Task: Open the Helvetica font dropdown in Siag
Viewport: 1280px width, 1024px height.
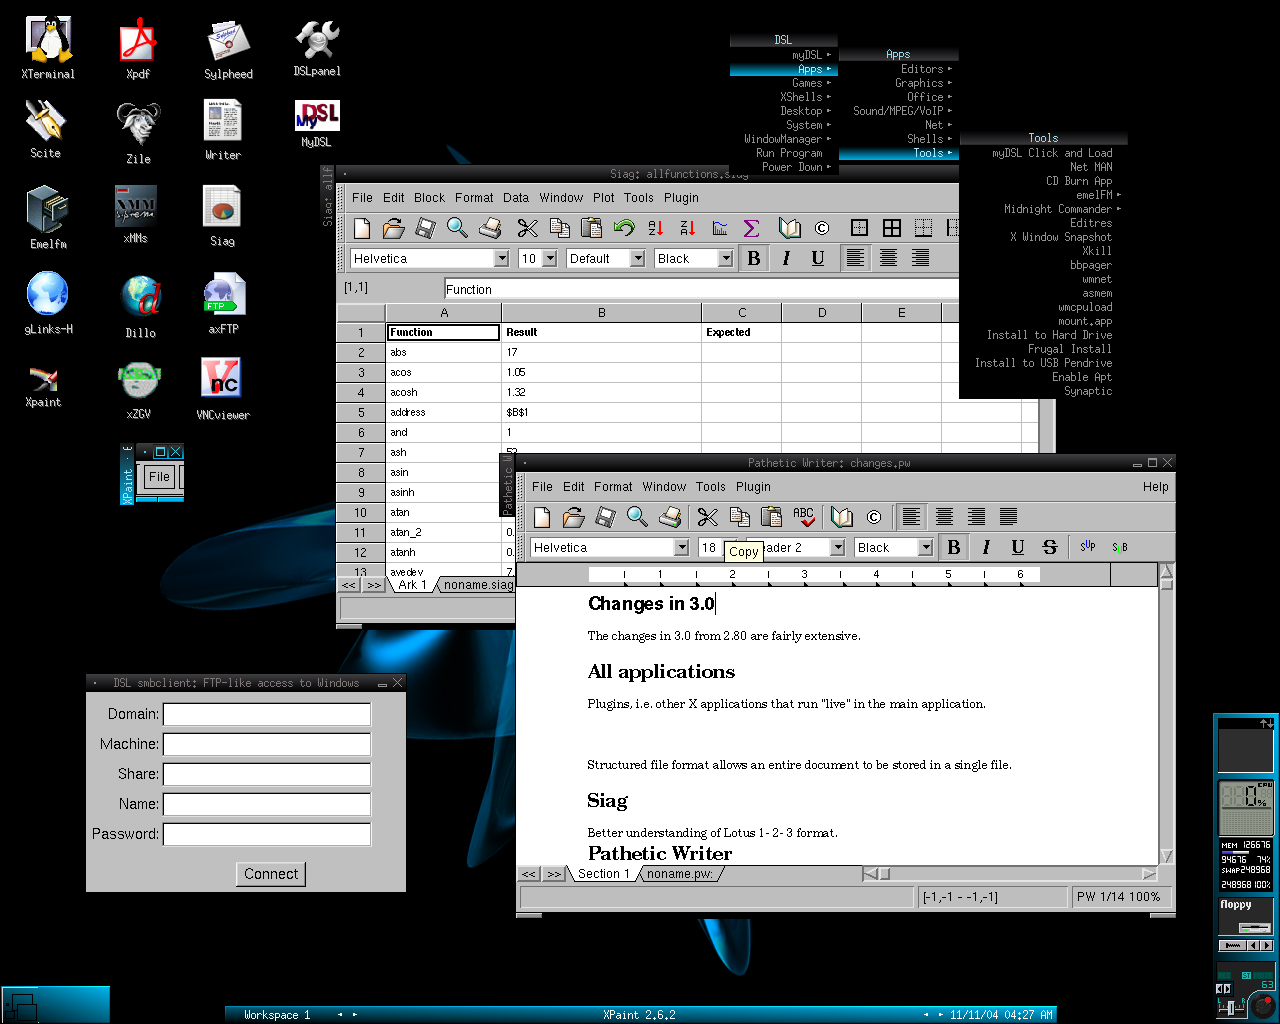Action: pos(502,259)
